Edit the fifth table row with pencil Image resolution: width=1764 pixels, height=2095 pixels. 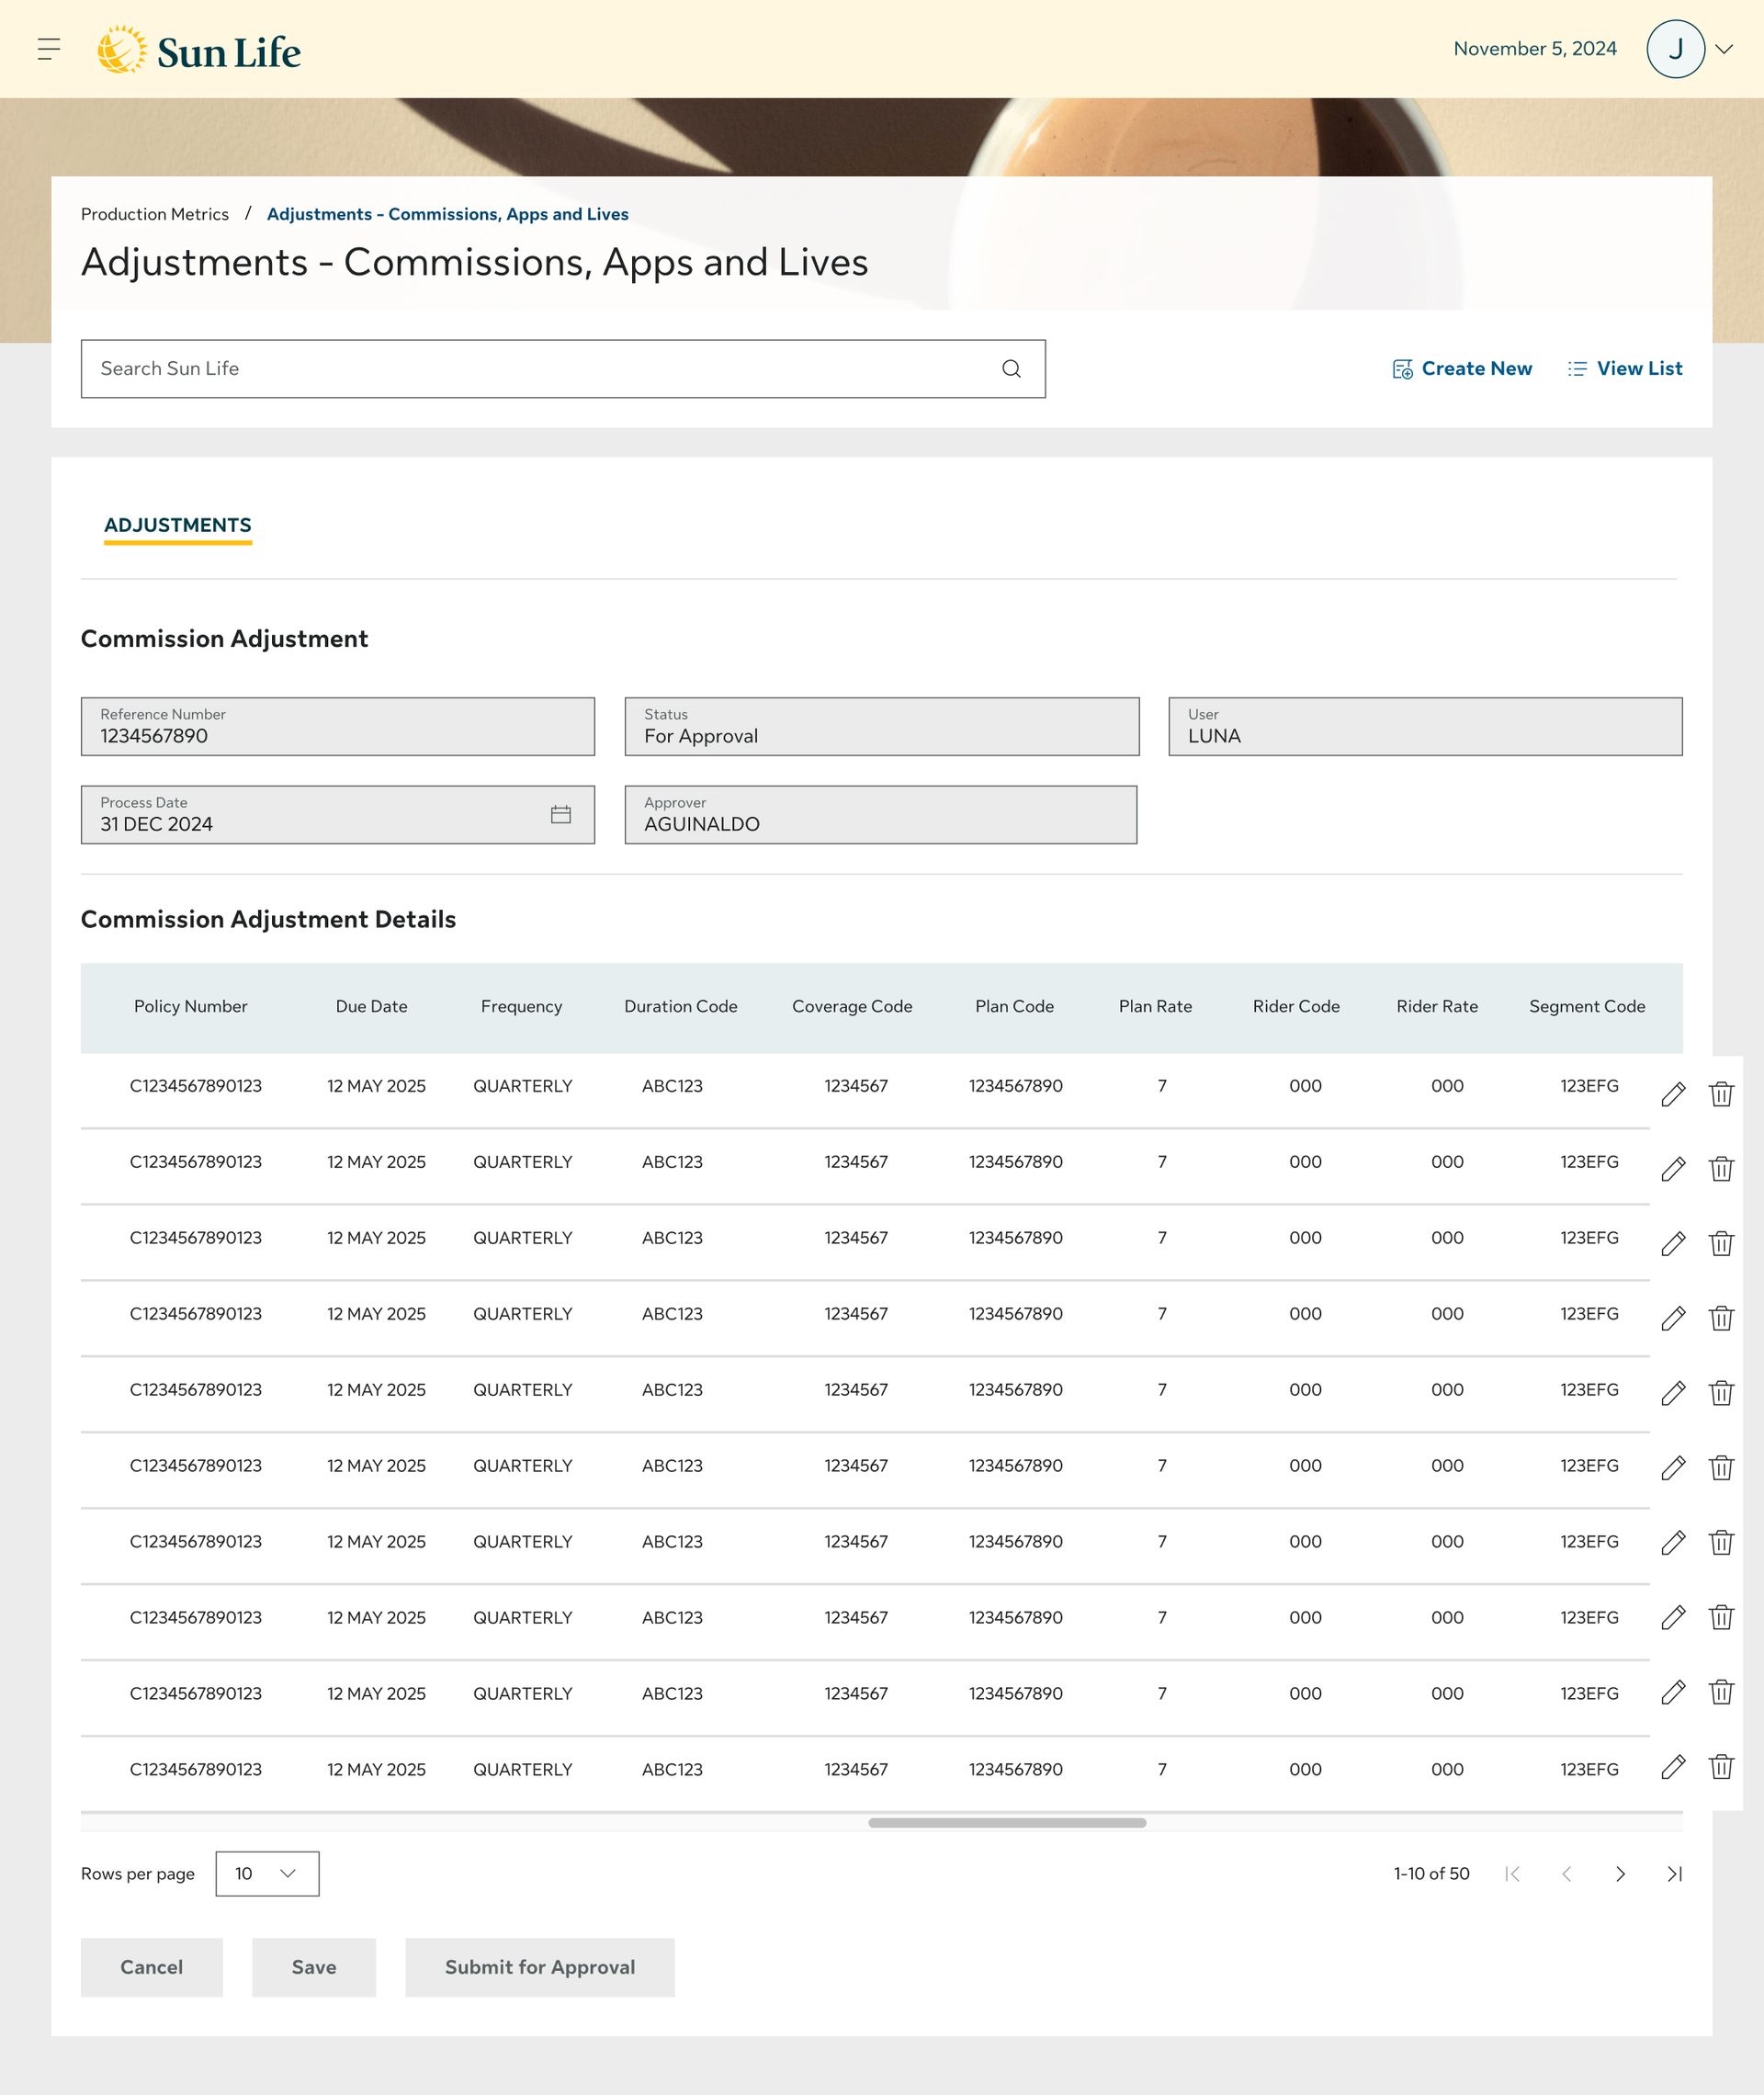pos(1673,1392)
